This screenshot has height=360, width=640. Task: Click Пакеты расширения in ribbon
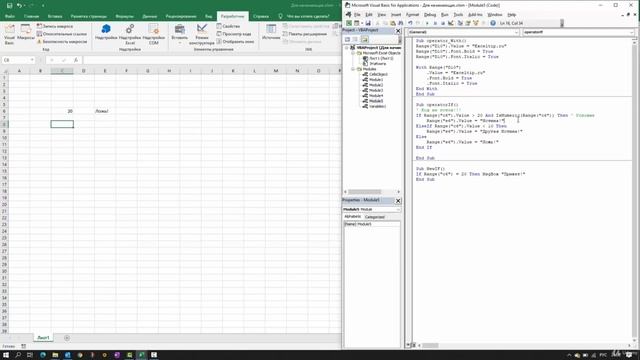(305, 34)
